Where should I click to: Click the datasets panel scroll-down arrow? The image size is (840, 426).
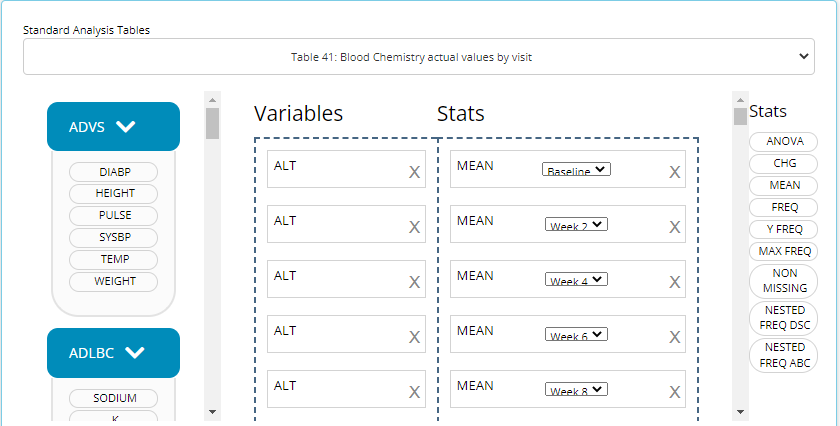(x=212, y=412)
